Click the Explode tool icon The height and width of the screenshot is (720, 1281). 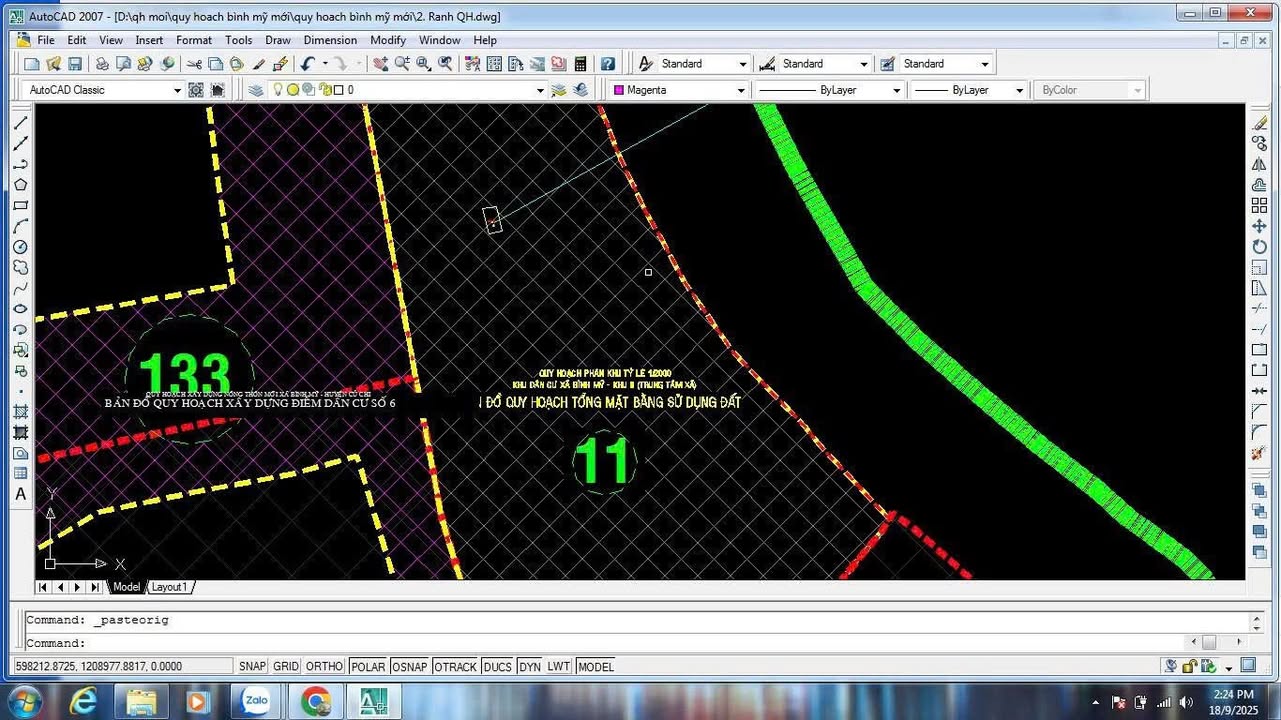(x=1259, y=453)
